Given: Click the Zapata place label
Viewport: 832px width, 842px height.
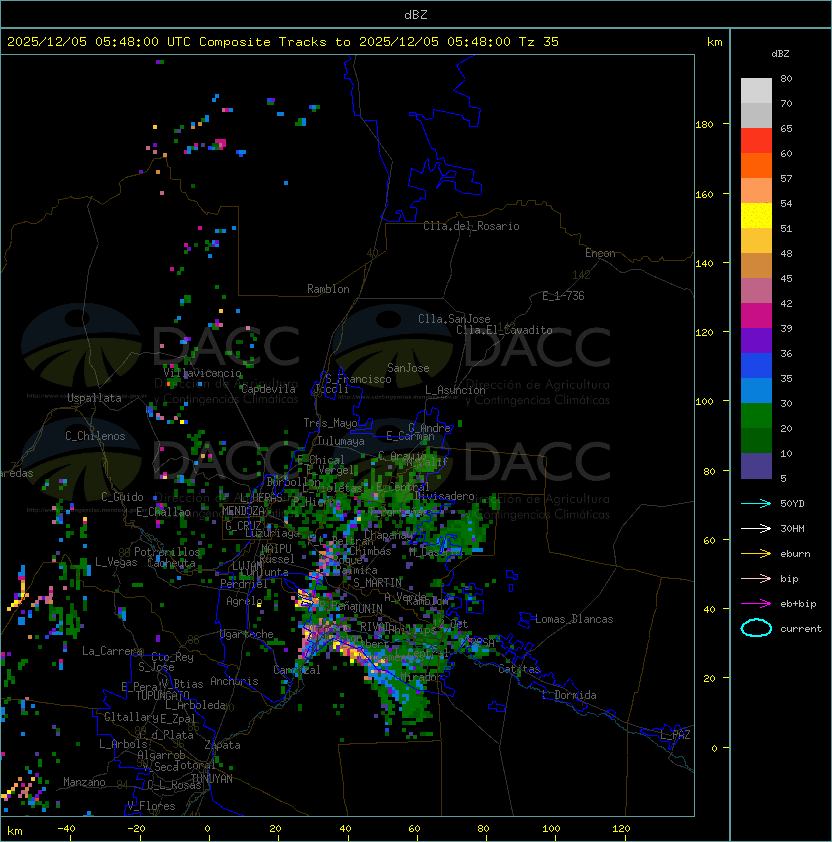Looking at the screenshot, I should [x=222, y=745].
